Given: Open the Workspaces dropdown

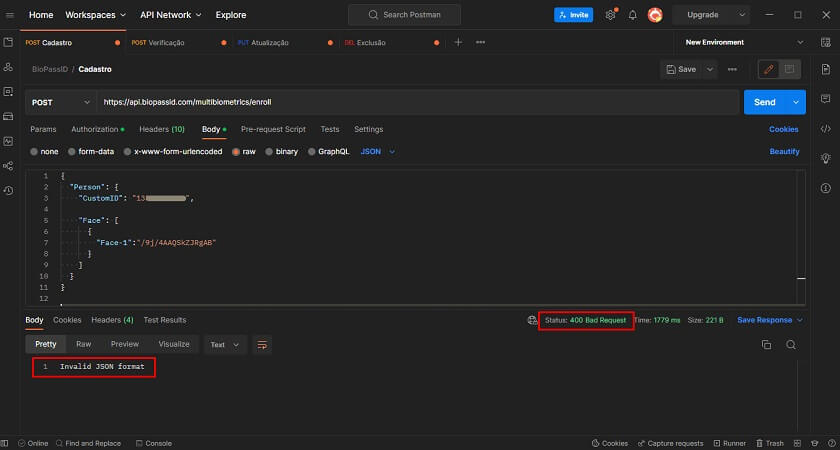Looking at the screenshot, I should click(x=95, y=15).
